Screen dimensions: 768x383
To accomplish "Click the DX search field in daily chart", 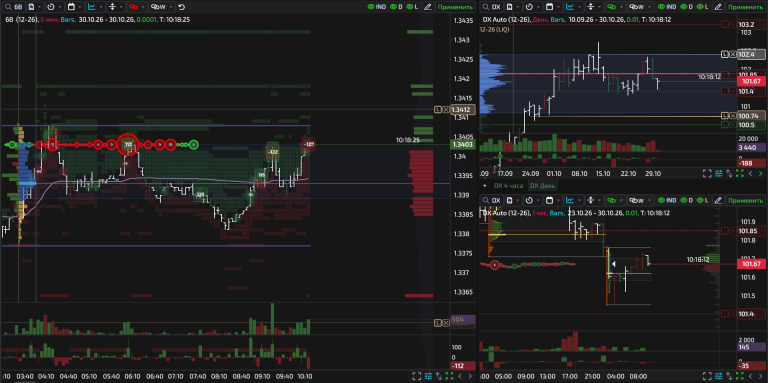I will click(x=492, y=7).
